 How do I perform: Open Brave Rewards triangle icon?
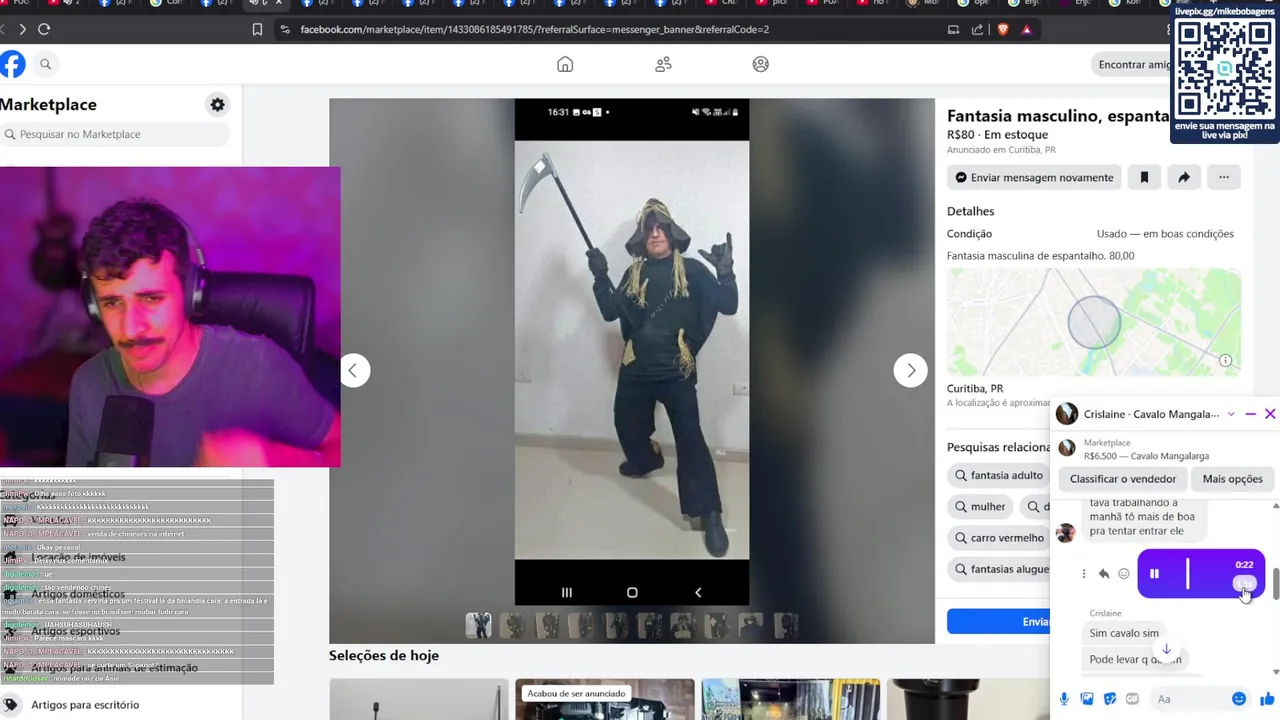pos(1026,29)
